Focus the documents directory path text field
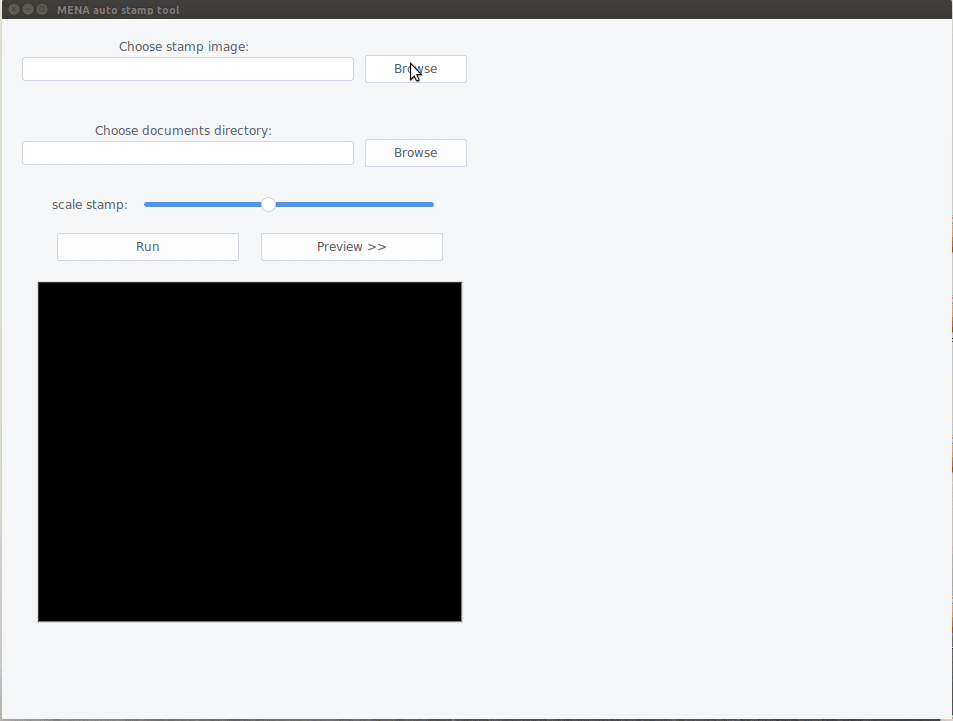This screenshot has width=953, height=721. pyautogui.click(x=188, y=153)
